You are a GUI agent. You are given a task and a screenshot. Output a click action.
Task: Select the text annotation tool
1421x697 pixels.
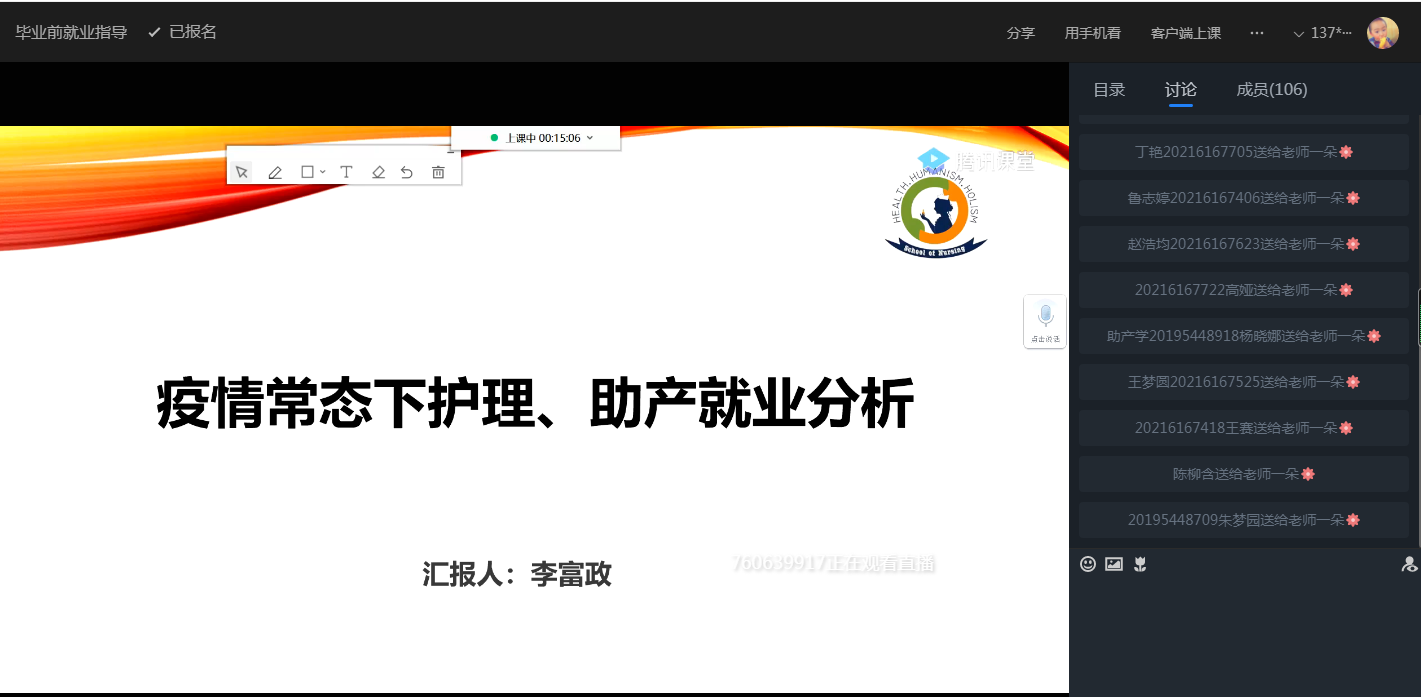click(346, 172)
